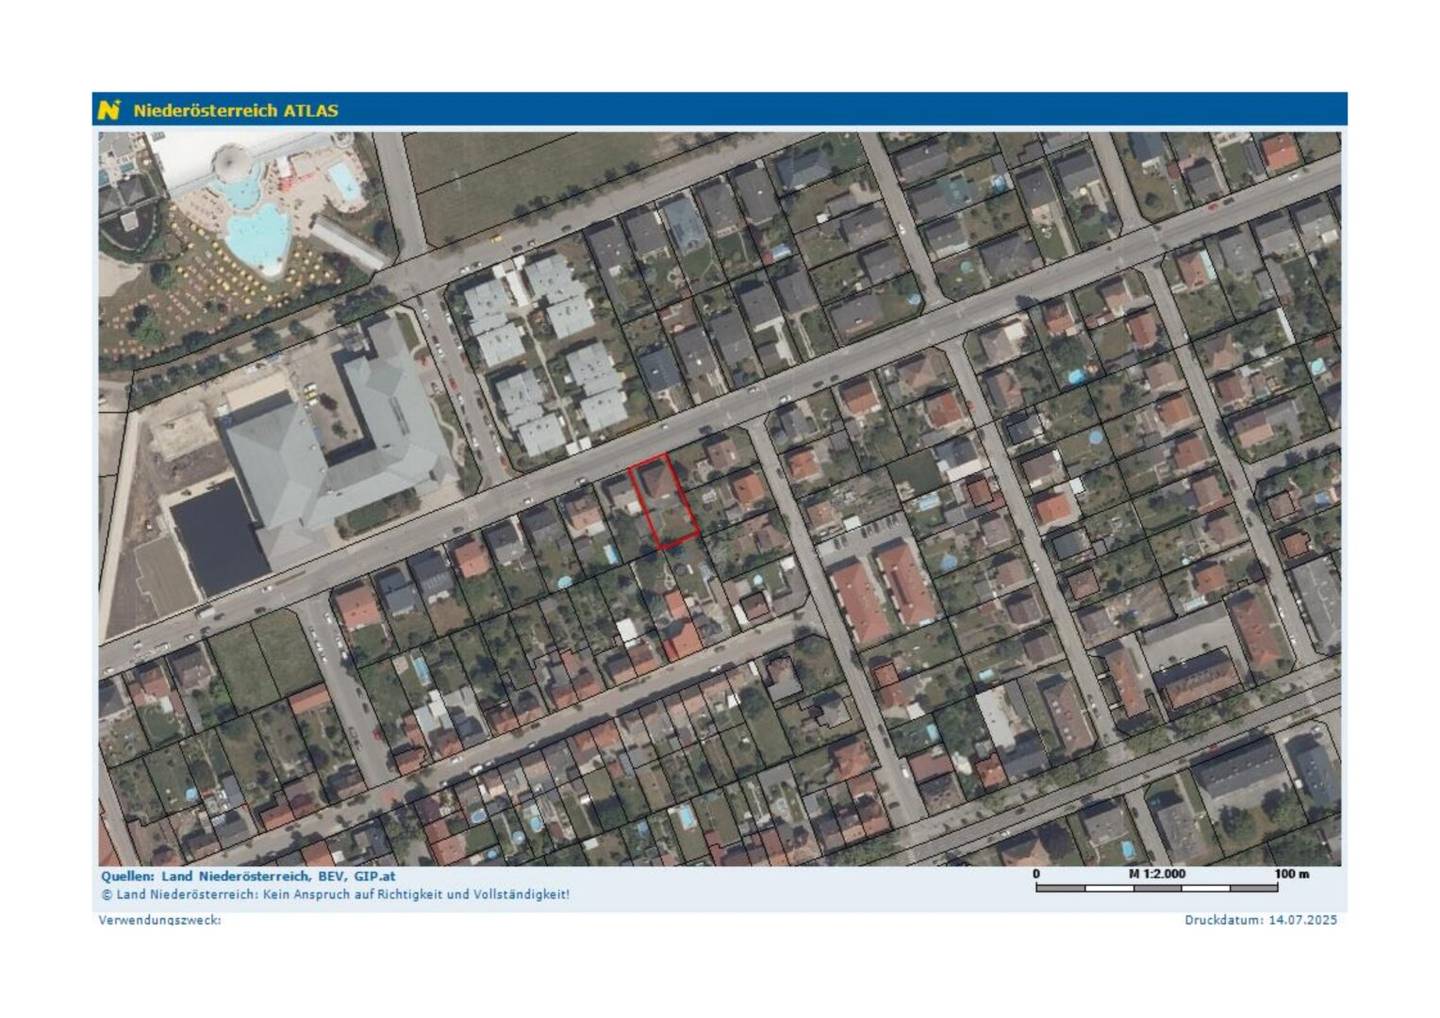Click the "M 1:2.000" scale label
Viewport: 1440px width, 1018px height.
[1157, 874]
